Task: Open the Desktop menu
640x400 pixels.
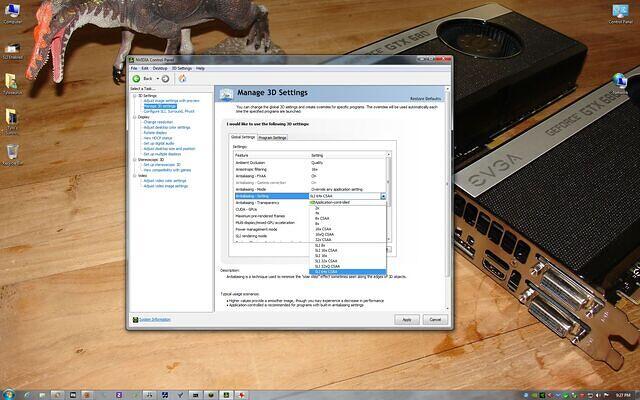Action: pos(160,68)
